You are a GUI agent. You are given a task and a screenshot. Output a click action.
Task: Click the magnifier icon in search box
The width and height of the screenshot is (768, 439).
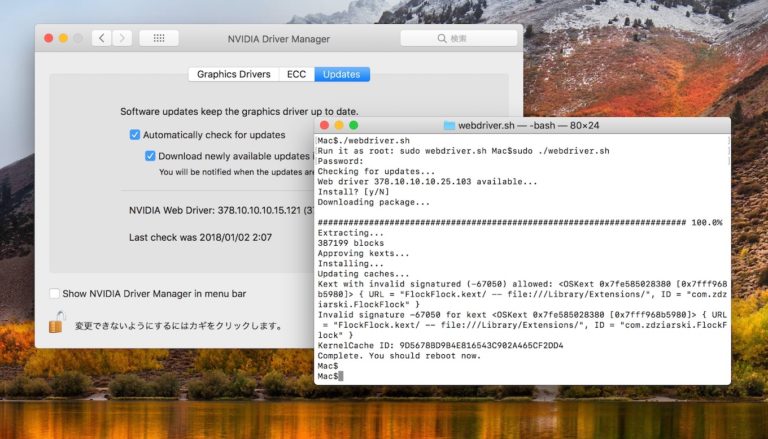pos(441,38)
